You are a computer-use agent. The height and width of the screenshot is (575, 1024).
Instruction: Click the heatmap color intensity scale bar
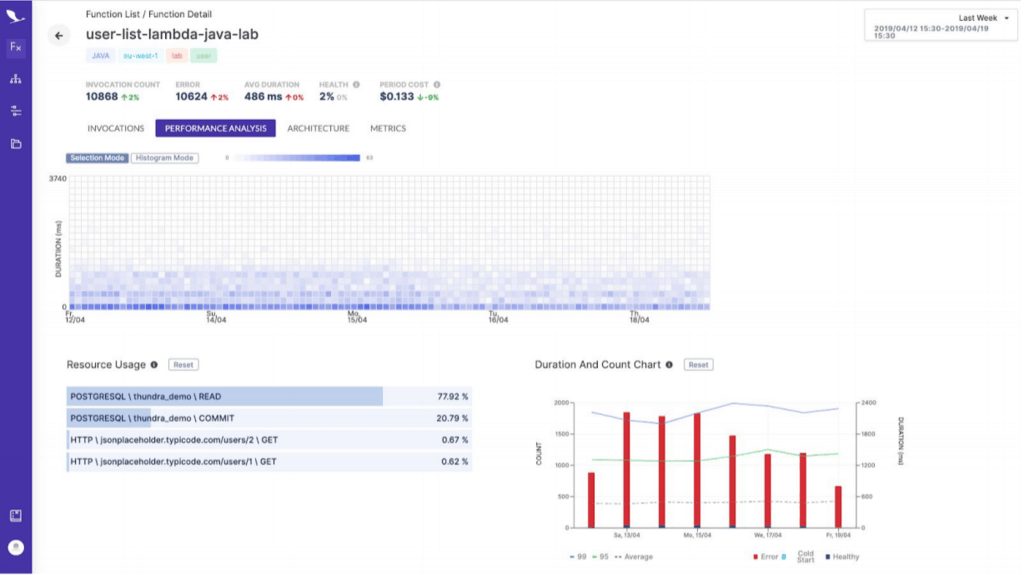click(297, 158)
